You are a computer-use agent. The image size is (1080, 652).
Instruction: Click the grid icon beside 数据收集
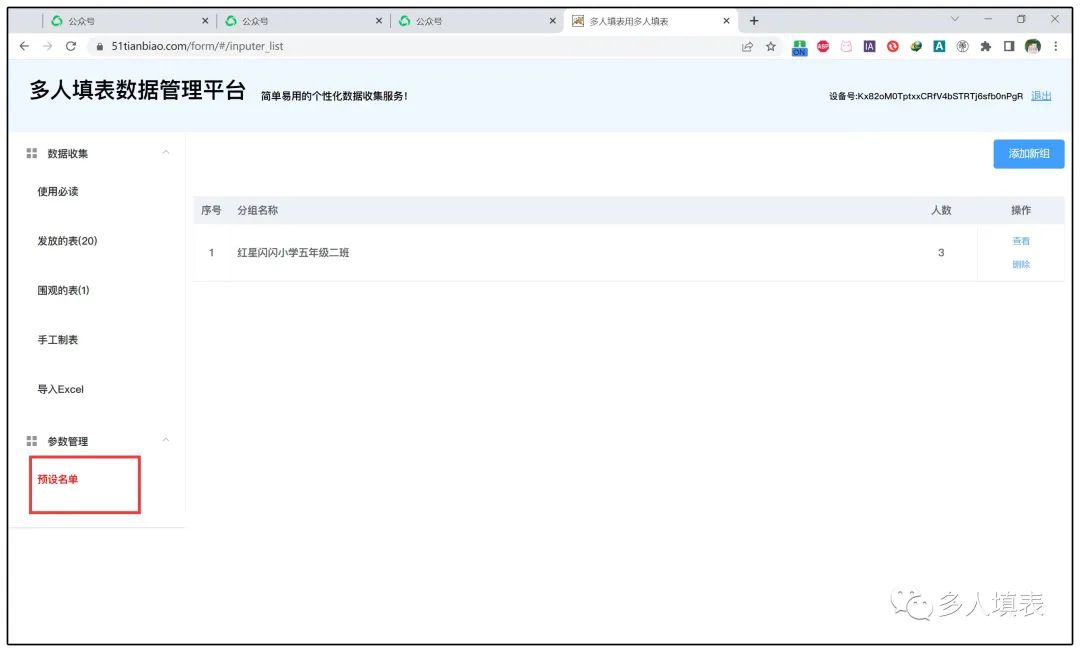32,153
